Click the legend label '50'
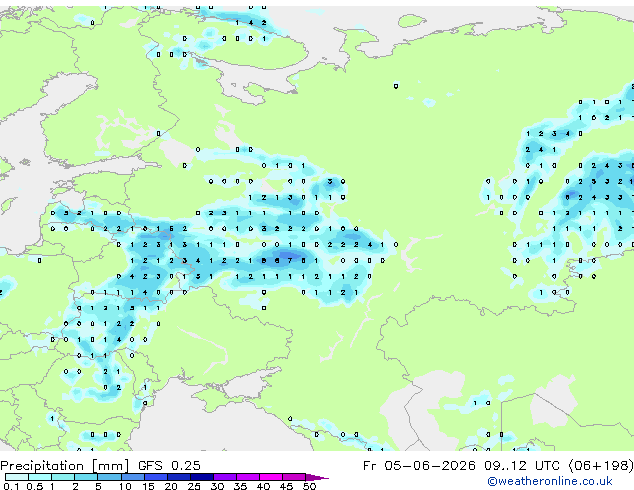The height and width of the screenshot is (490, 634). click(309, 486)
